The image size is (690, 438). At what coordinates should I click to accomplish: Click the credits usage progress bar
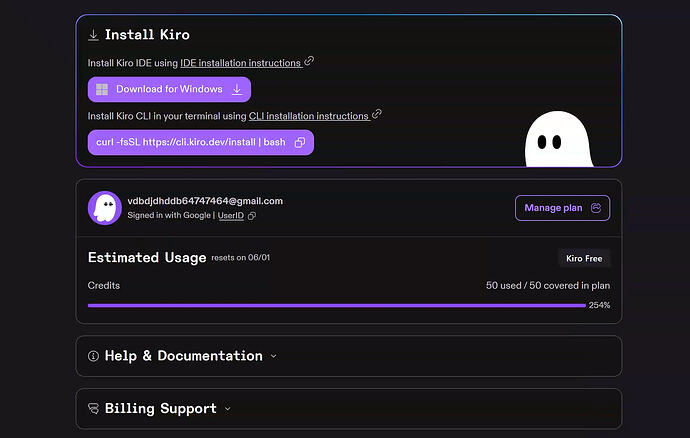click(337, 305)
